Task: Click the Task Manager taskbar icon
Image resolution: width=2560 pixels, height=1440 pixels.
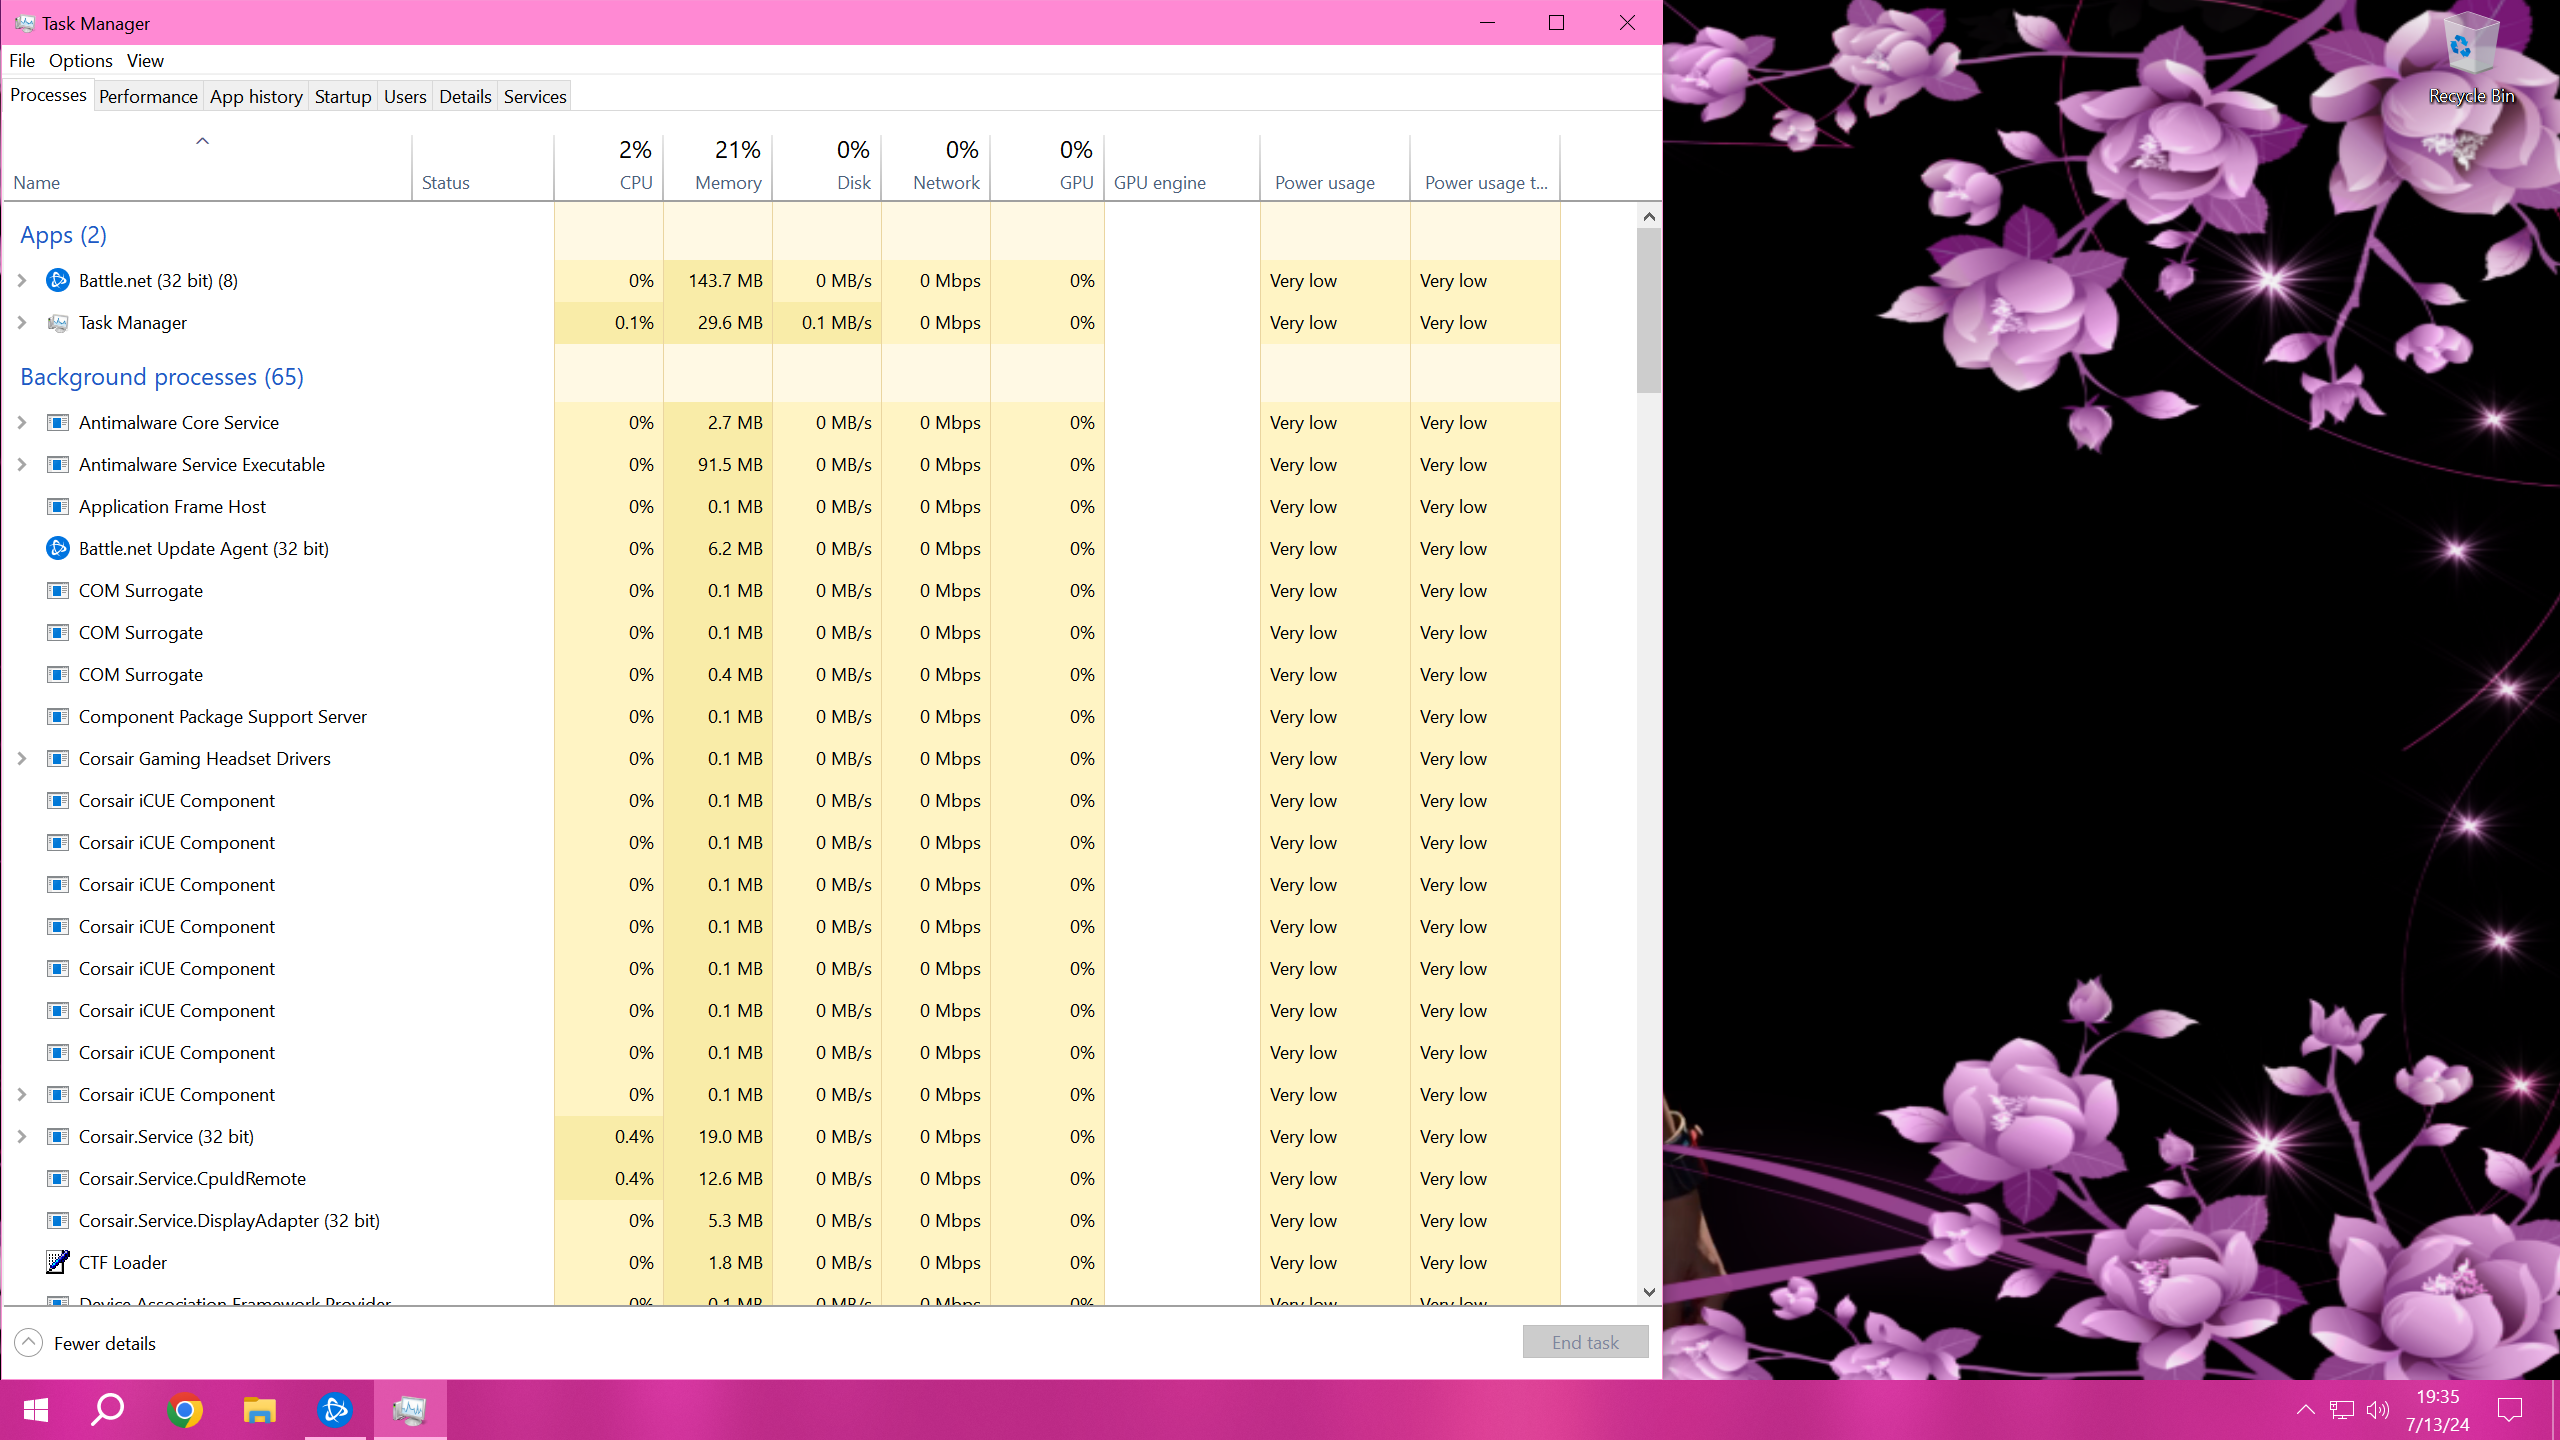Action: tap(409, 1409)
